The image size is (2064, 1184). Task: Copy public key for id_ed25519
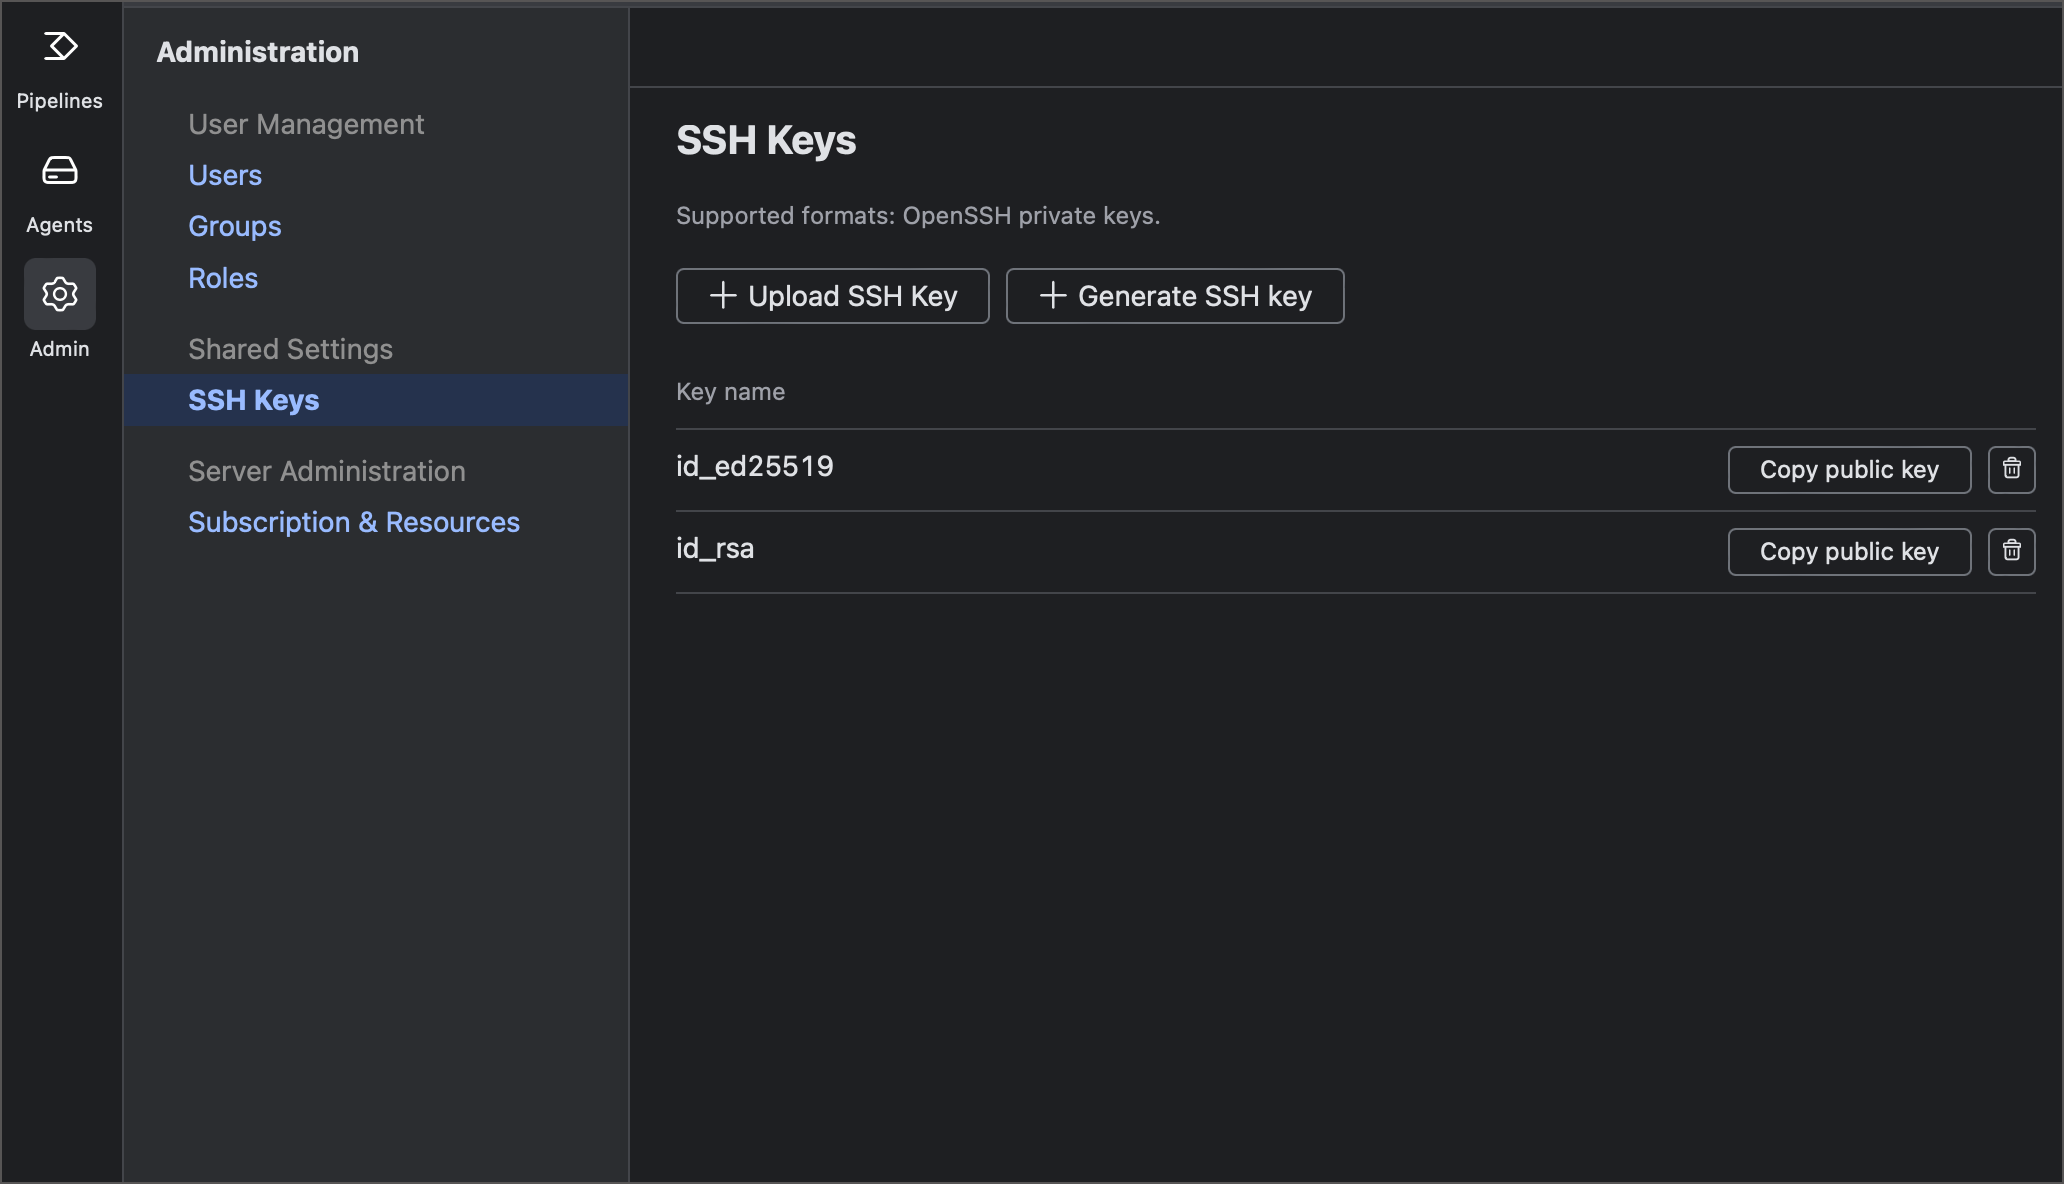(x=1848, y=469)
